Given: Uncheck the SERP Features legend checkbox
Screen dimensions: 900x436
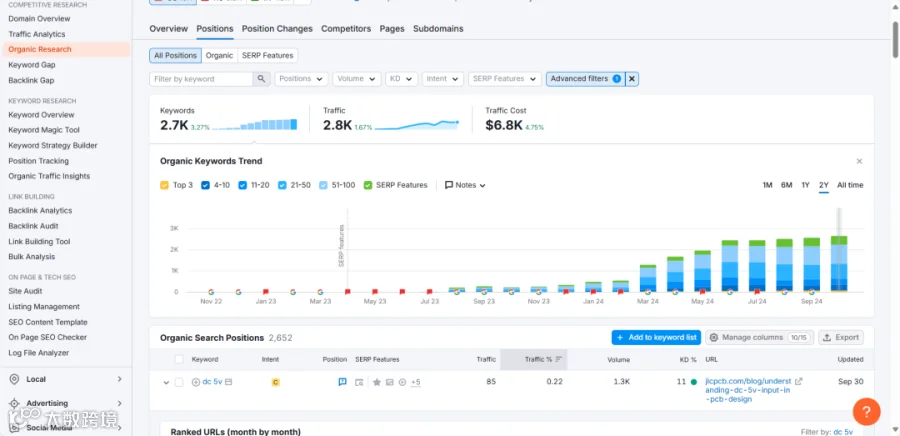Looking at the screenshot, I should (x=368, y=185).
